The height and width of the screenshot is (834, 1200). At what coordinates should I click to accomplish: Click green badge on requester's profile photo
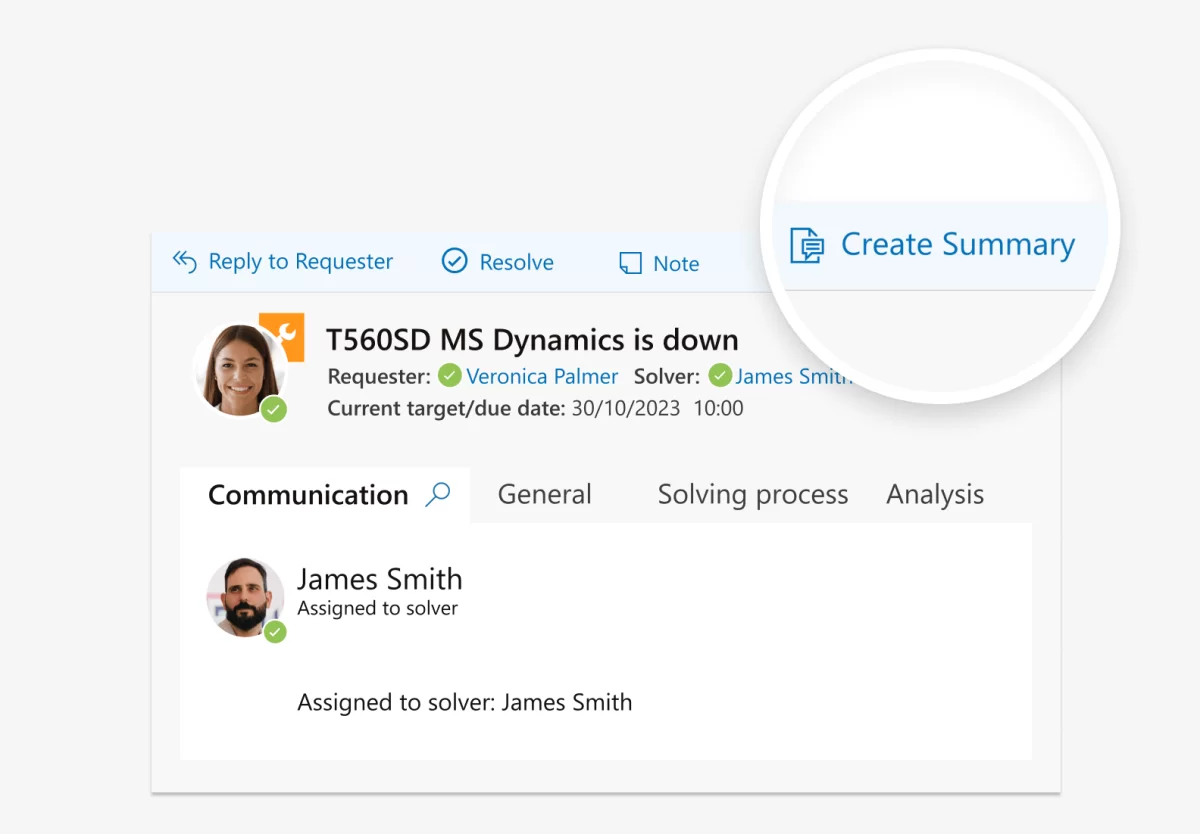274,409
